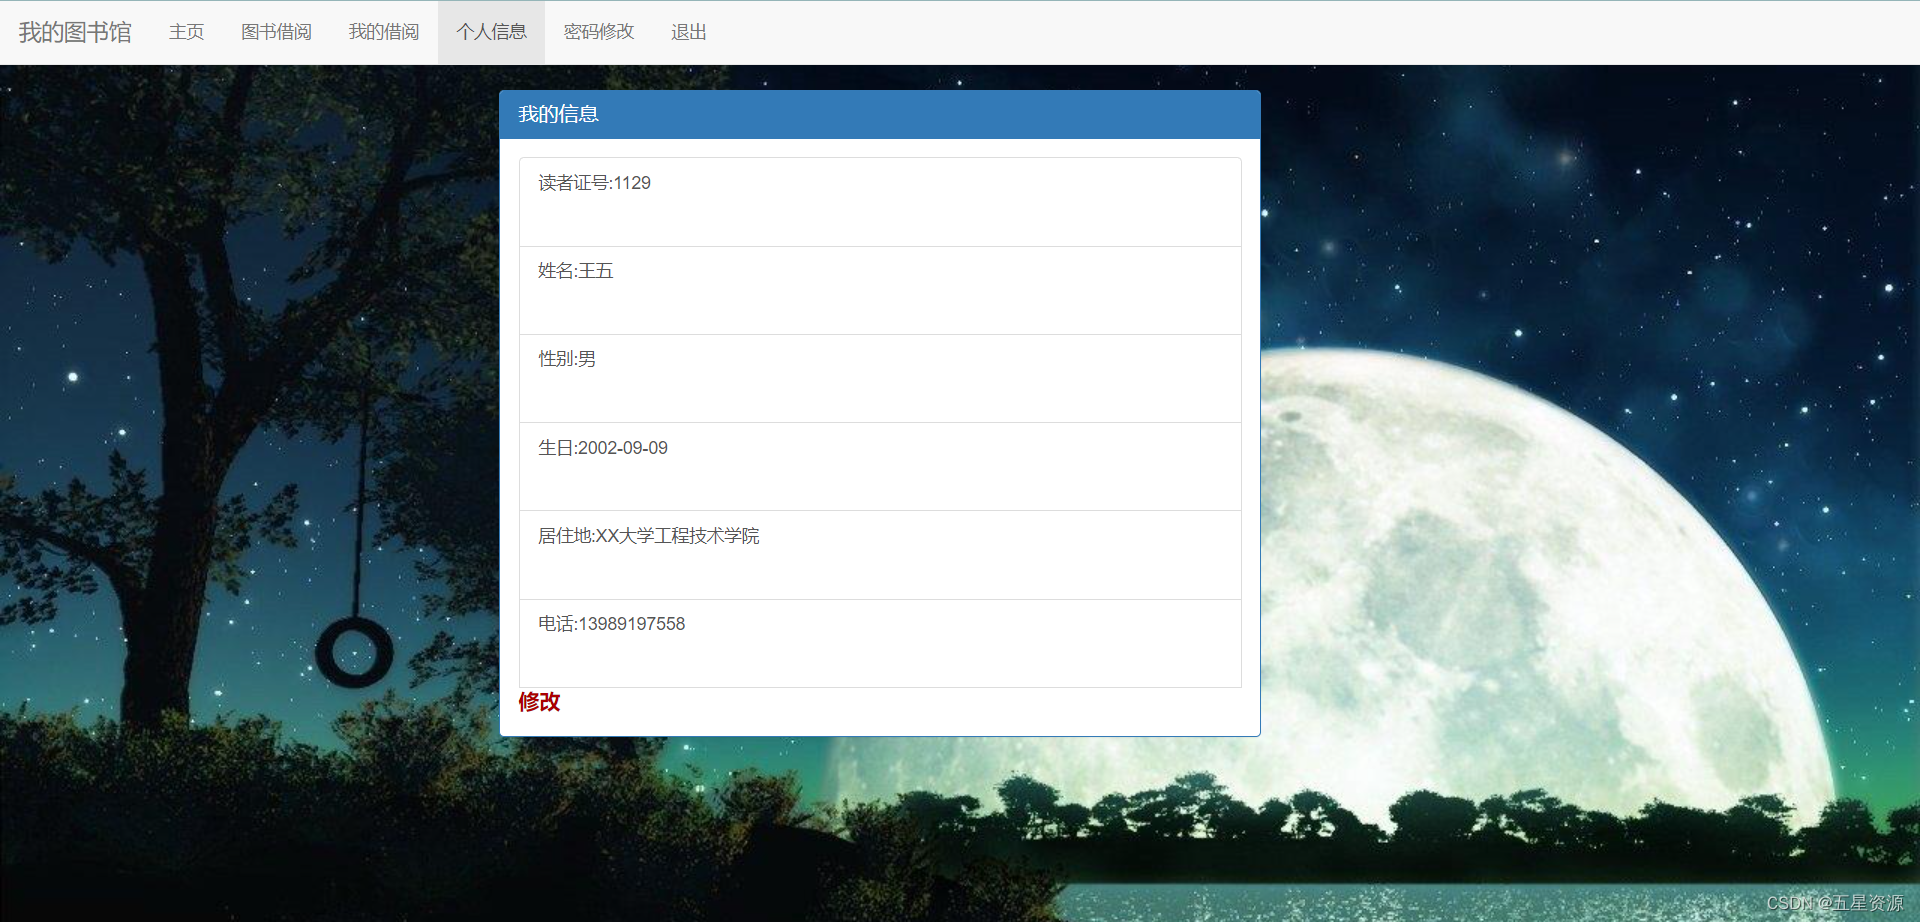Click the 电话:13989197558 row
This screenshot has height=922, width=1920.
click(x=880, y=643)
